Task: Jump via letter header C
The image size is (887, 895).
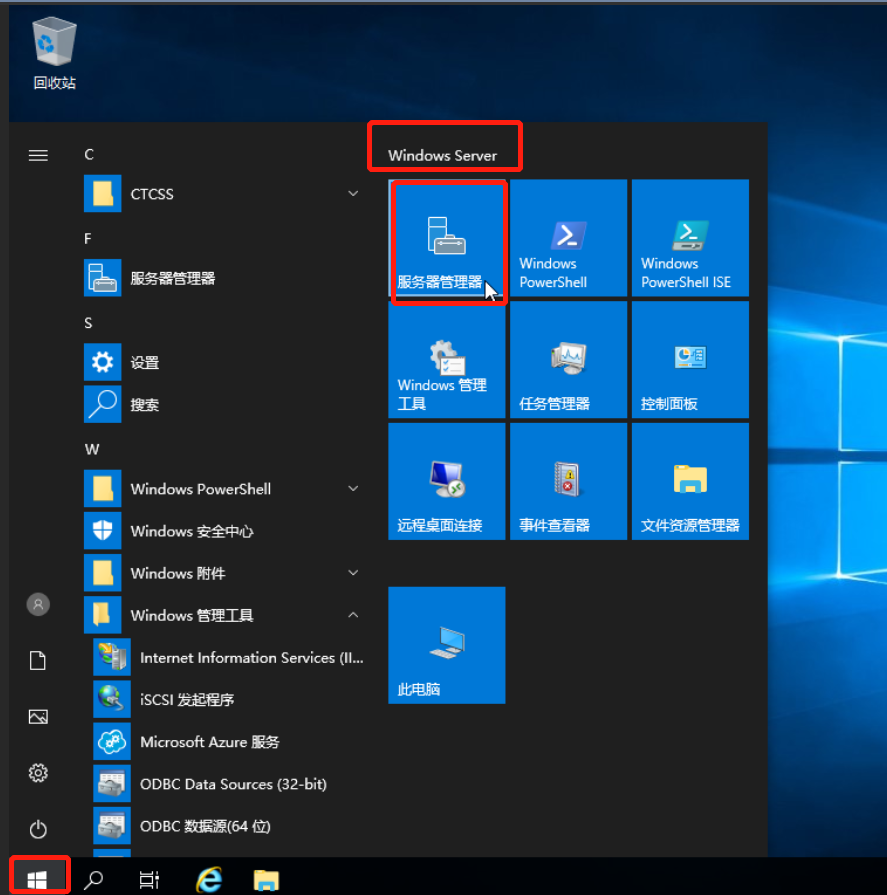Action: pyautogui.click(x=89, y=155)
